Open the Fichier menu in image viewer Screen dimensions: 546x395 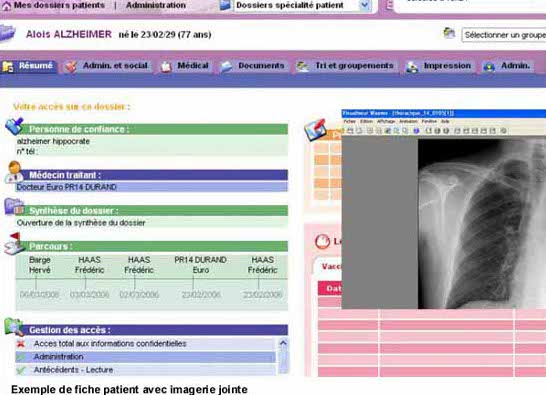pos(349,121)
